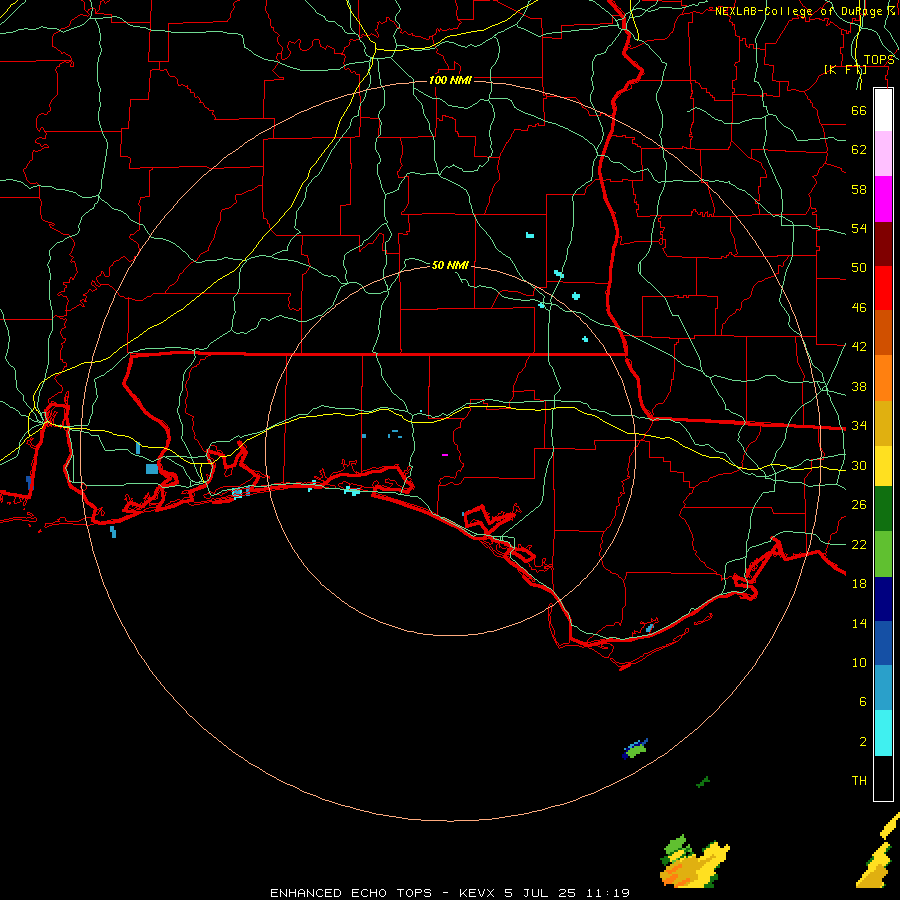This screenshot has width=900, height=900.
Task: Click the legend value '50'
Action: coord(859,267)
